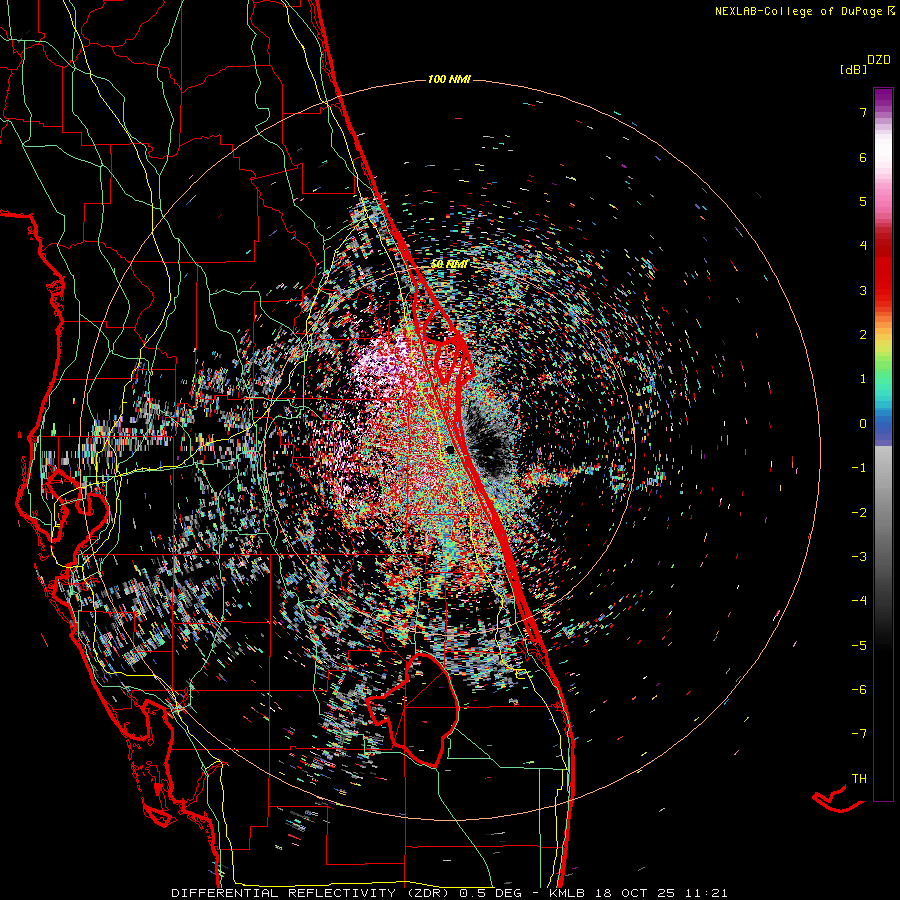
Task: Click the TH threshold label
Action: click(859, 778)
